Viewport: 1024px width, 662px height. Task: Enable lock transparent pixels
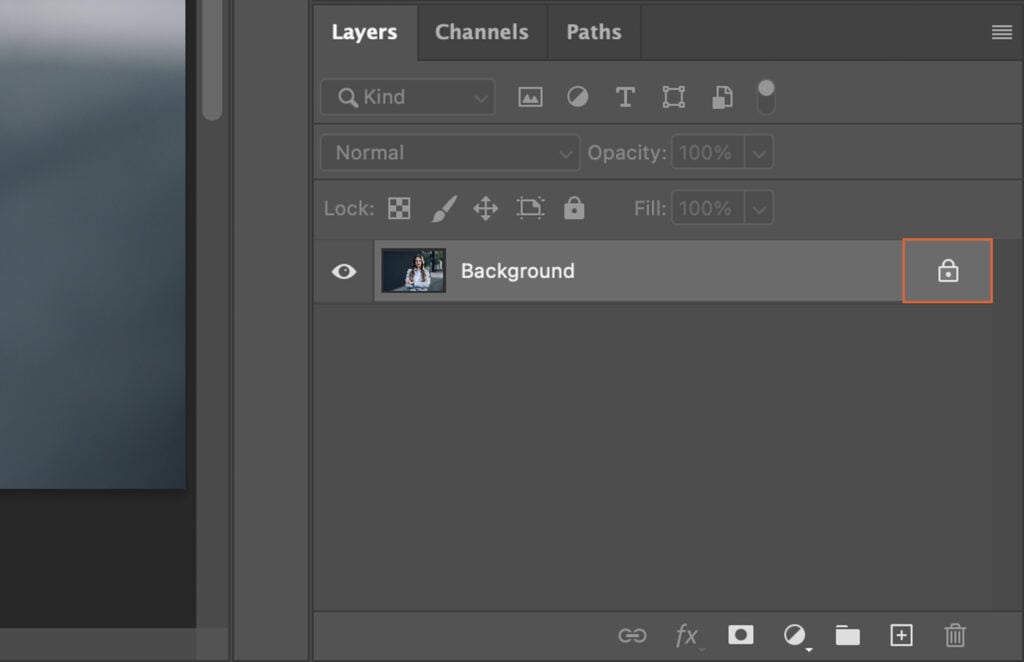click(399, 208)
